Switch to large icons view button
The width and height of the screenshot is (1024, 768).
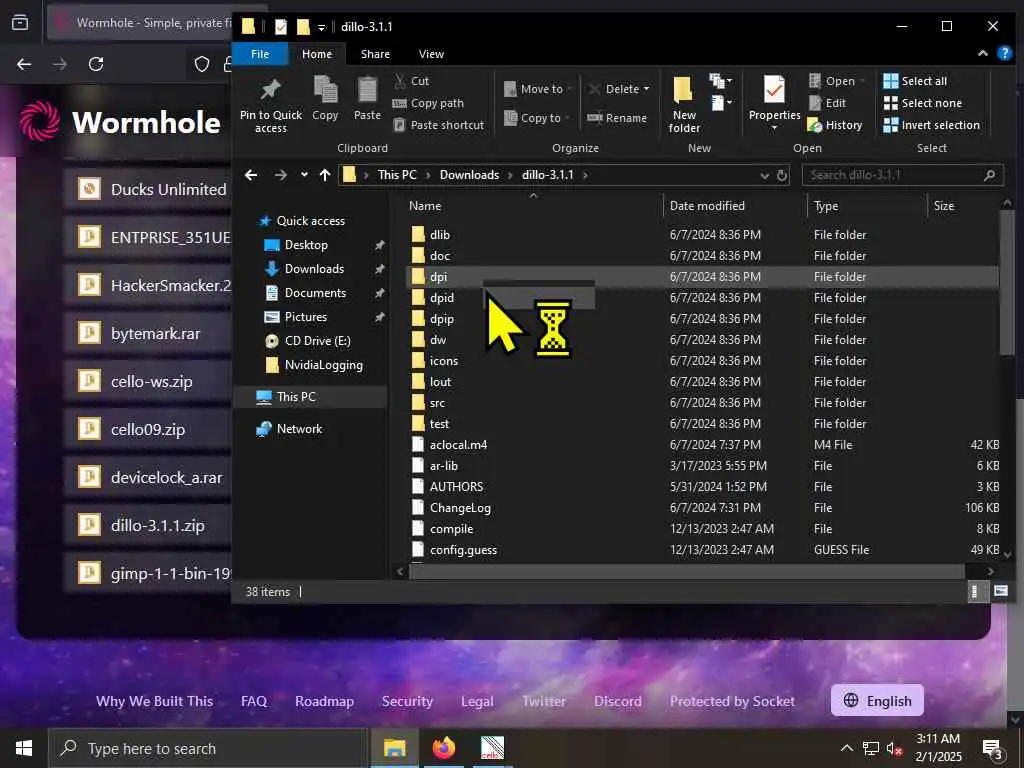click(x=1000, y=591)
